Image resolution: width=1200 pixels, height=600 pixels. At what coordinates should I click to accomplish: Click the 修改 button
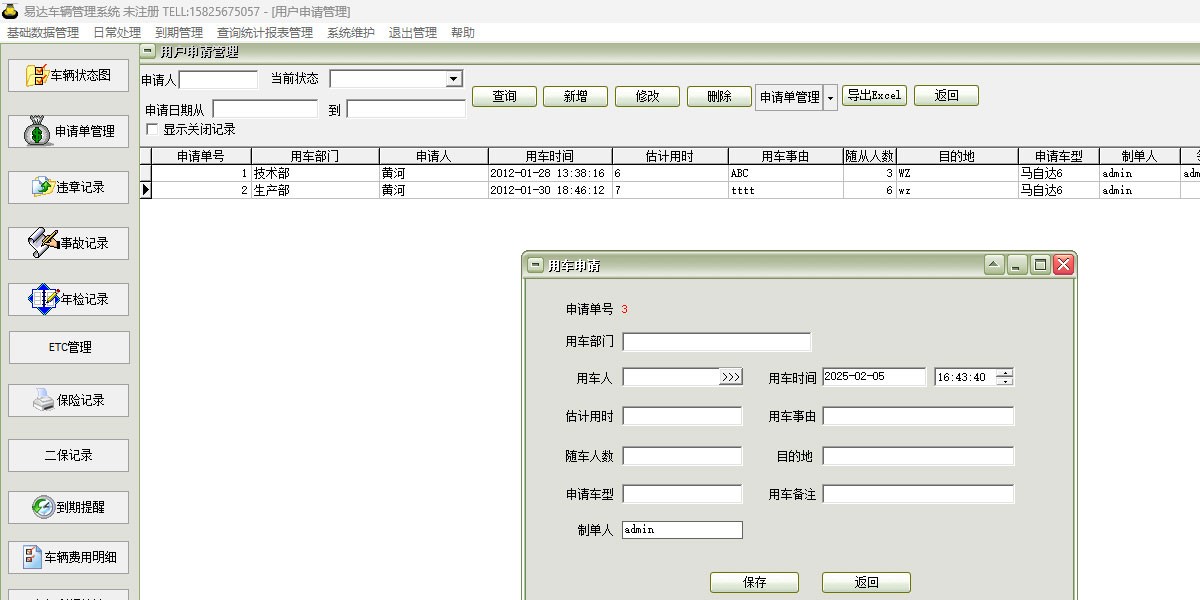tap(648, 96)
